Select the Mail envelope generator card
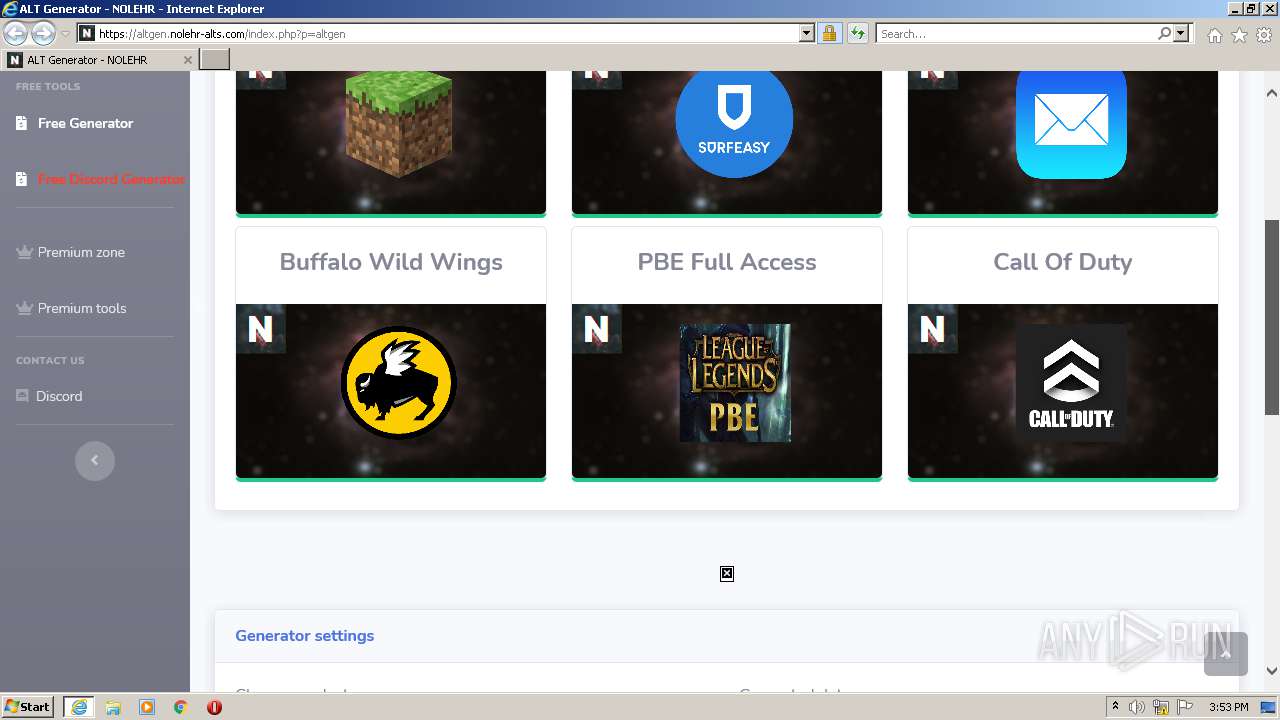Screen dimensions: 1280x720 point(1063,141)
